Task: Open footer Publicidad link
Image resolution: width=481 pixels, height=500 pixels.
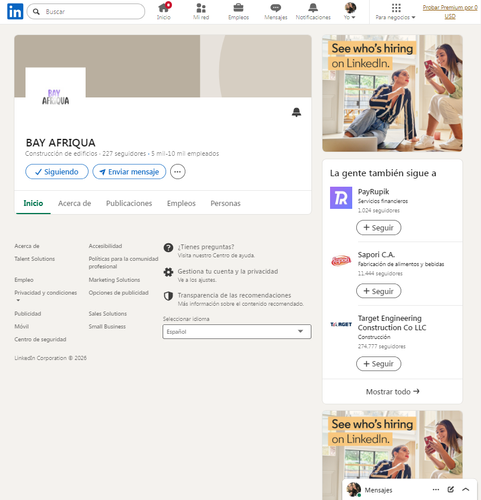Action: click(x=28, y=314)
